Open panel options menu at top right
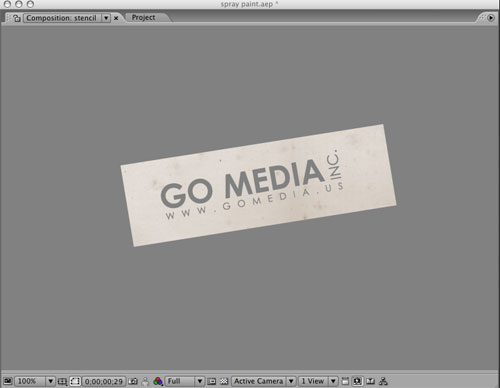The height and width of the screenshot is (388, 500). (x=491, y=18)
